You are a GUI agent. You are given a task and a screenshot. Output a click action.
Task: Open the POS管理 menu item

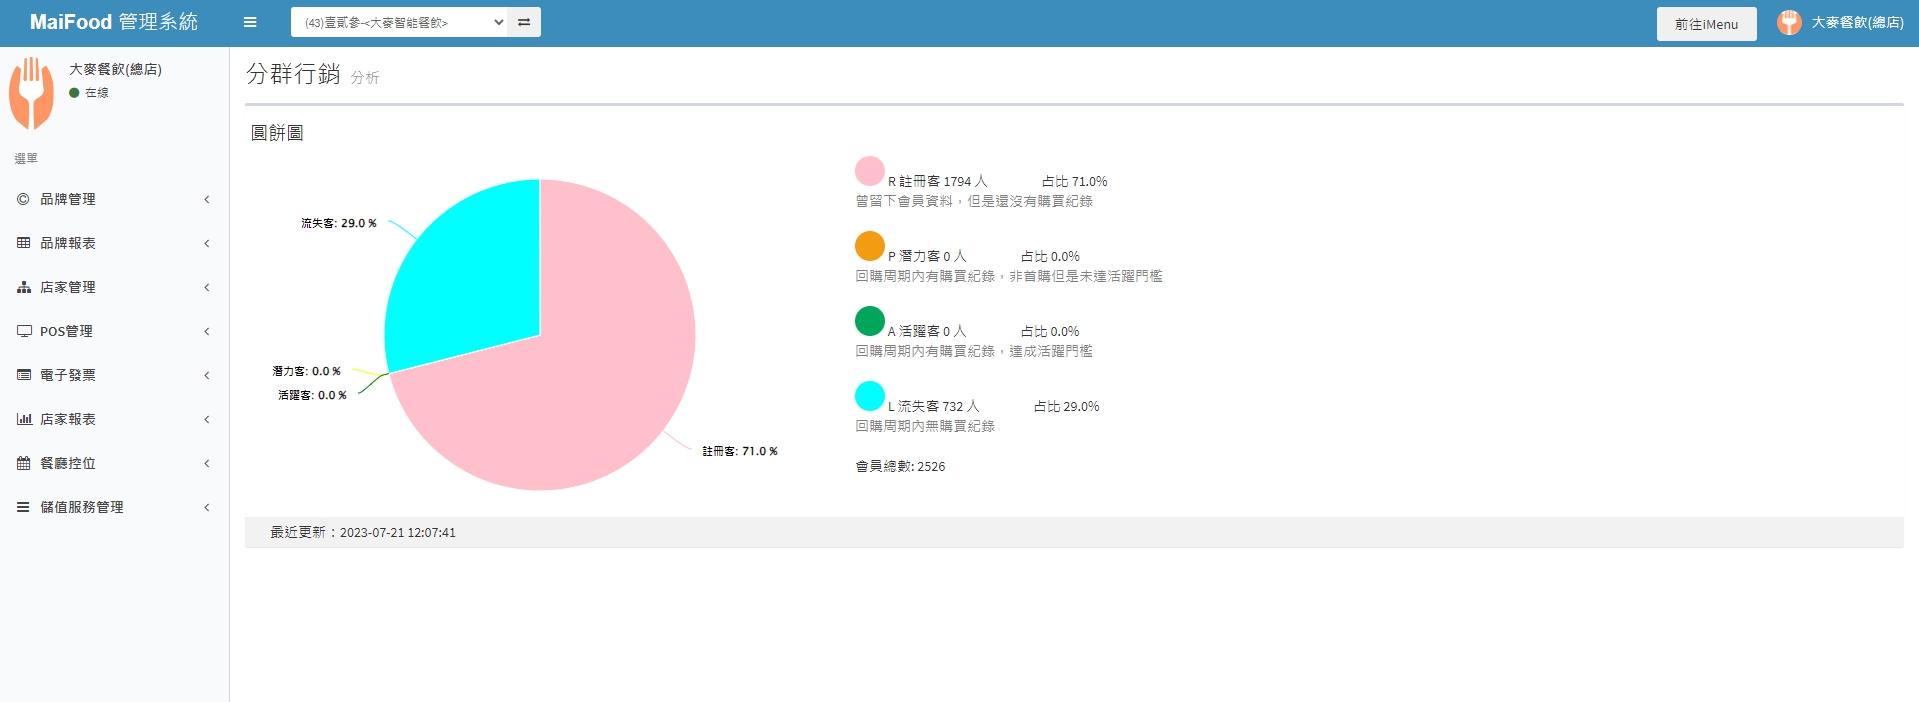[x=66, y=331]
